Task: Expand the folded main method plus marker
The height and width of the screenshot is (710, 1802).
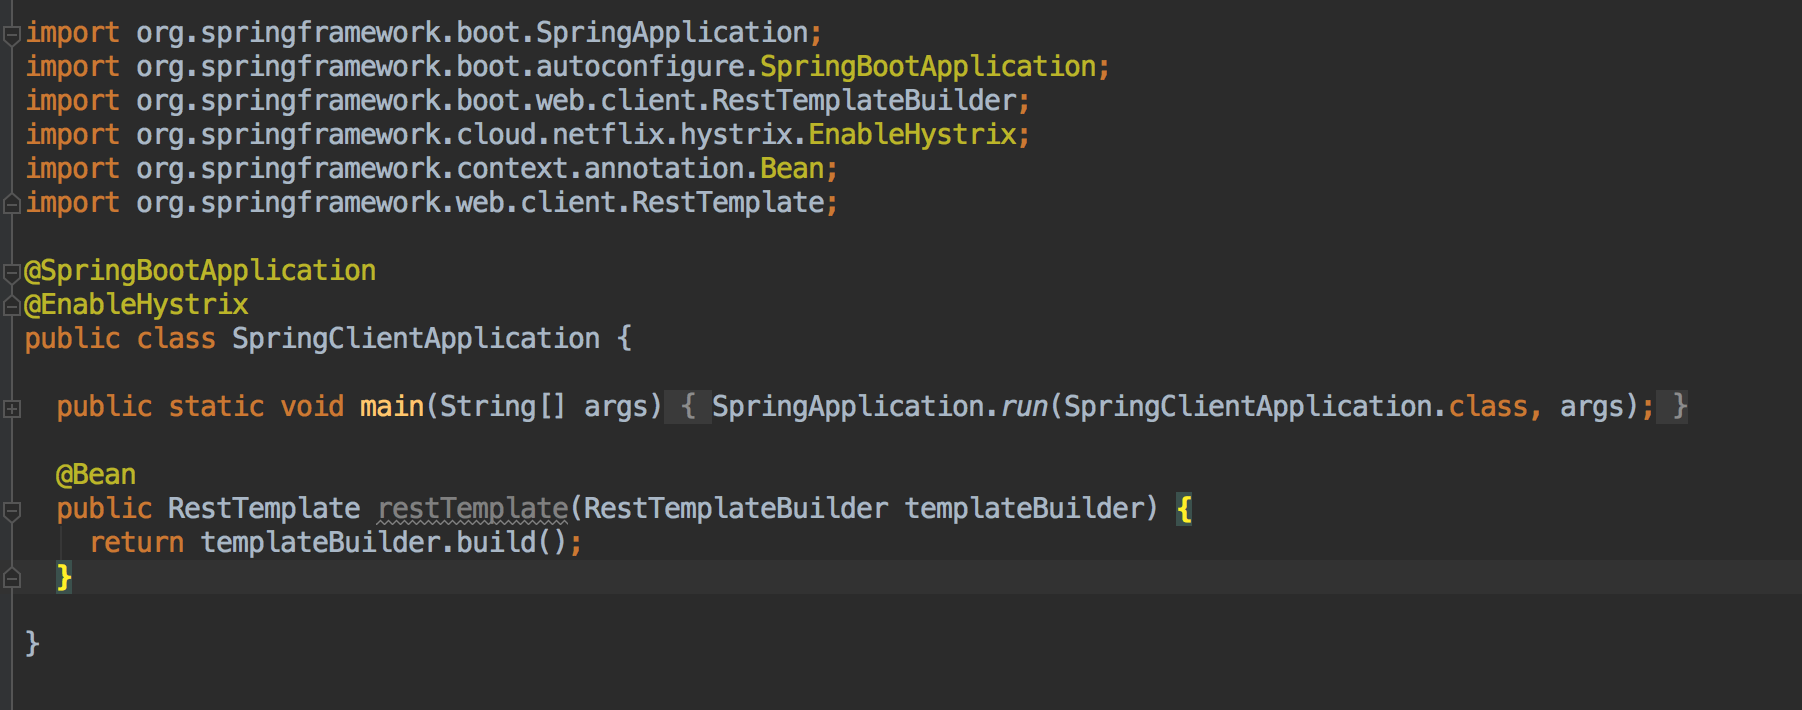Action: coord(12,408)
